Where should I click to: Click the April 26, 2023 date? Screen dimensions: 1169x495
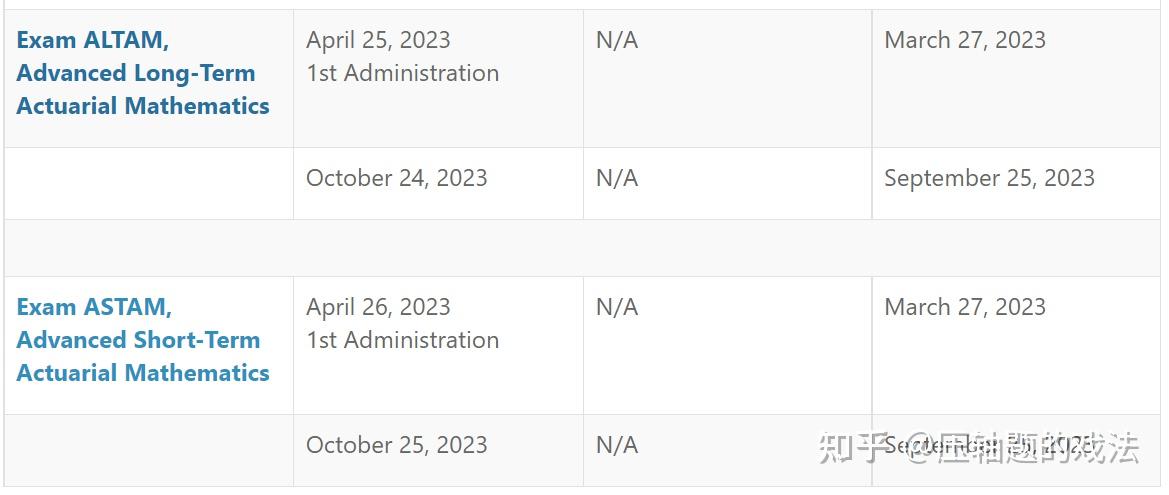378,307
